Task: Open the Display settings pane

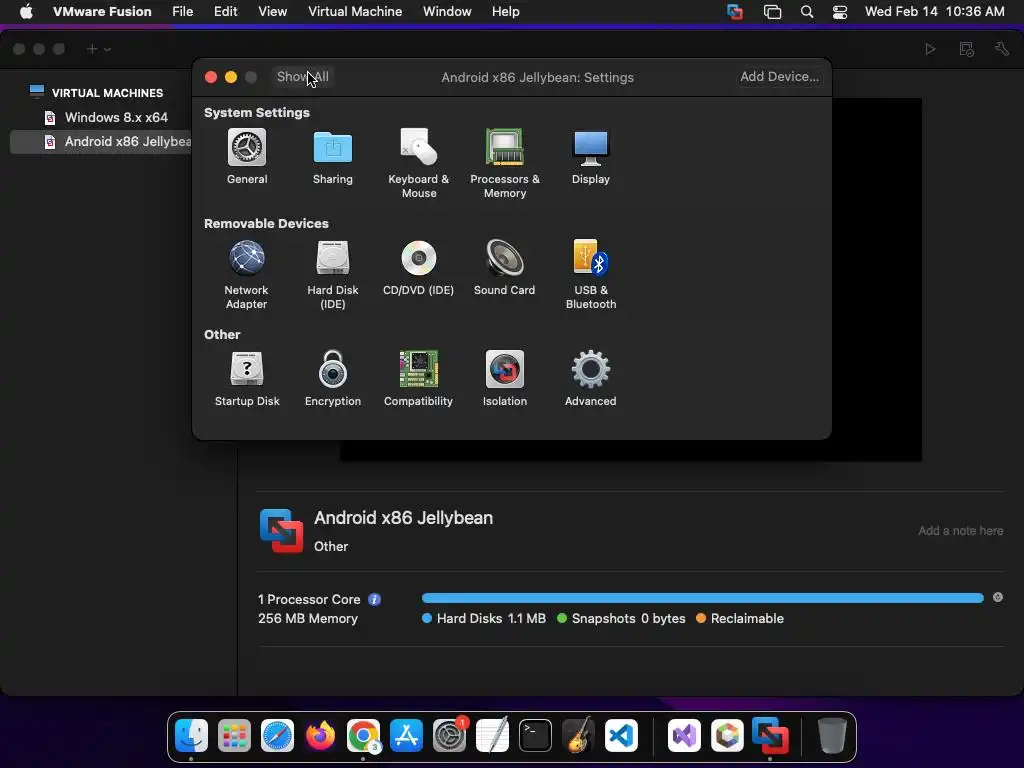Action: [590, 157]
